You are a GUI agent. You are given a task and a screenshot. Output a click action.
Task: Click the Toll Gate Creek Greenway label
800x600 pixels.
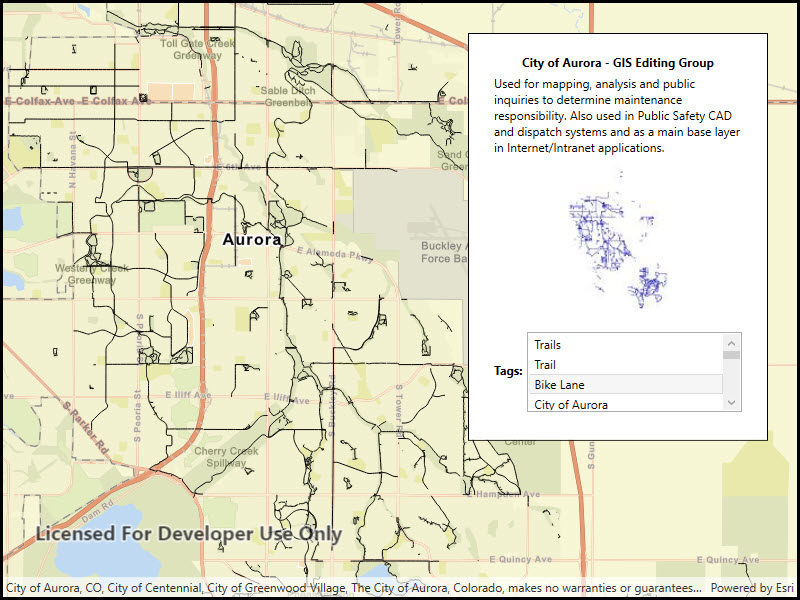tap(197, 49)
